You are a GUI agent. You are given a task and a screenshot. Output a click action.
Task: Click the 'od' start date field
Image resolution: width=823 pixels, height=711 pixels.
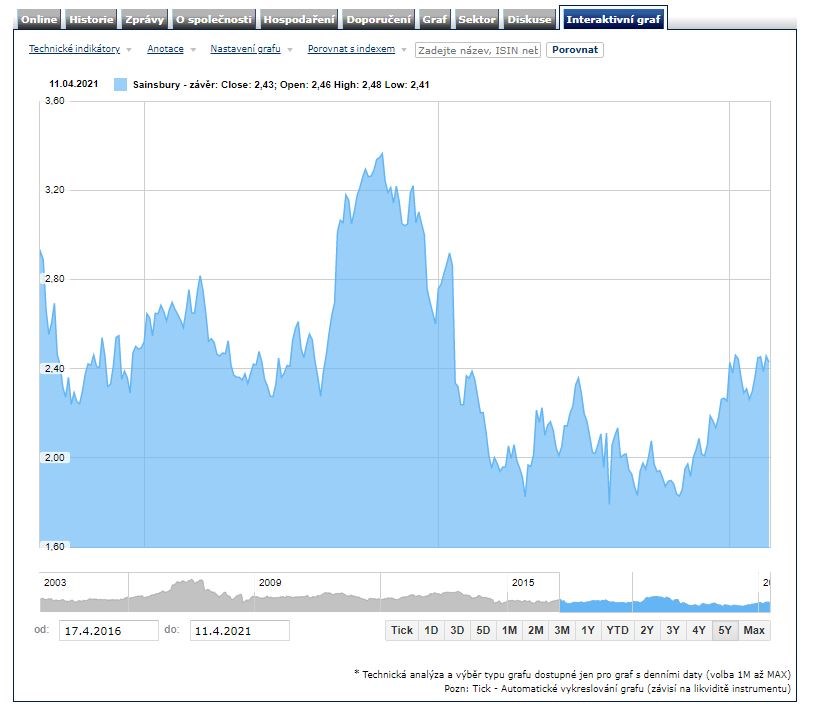[108, 631]
